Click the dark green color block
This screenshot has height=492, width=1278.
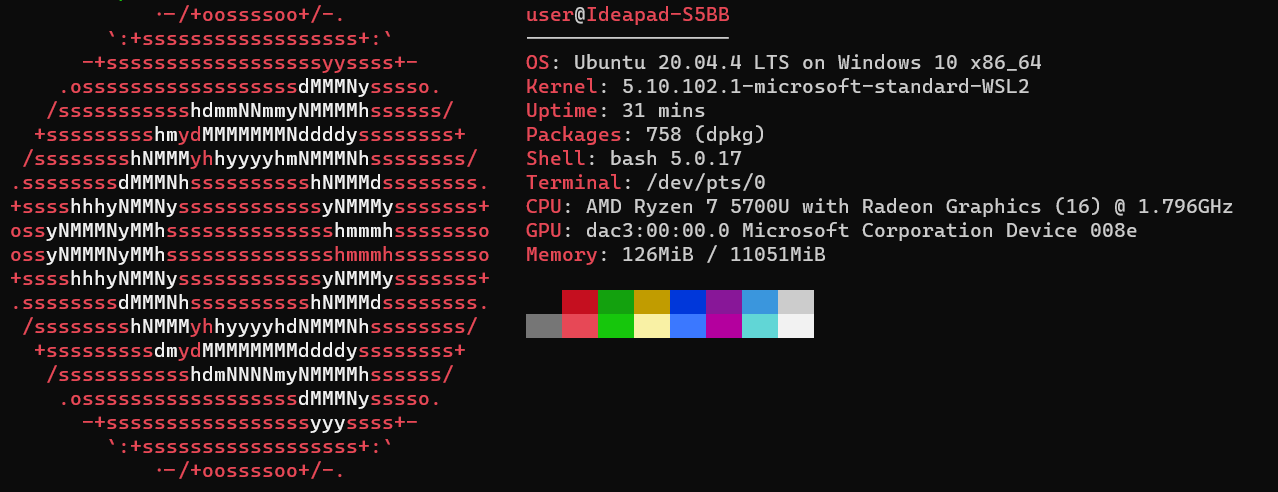pos(616,302)
